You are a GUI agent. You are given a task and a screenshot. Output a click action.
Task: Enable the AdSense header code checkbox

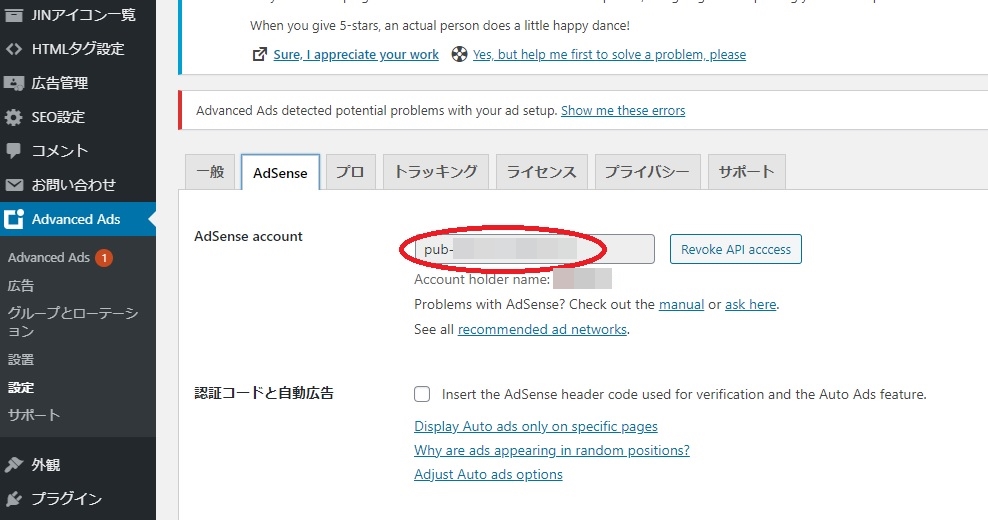423,394
